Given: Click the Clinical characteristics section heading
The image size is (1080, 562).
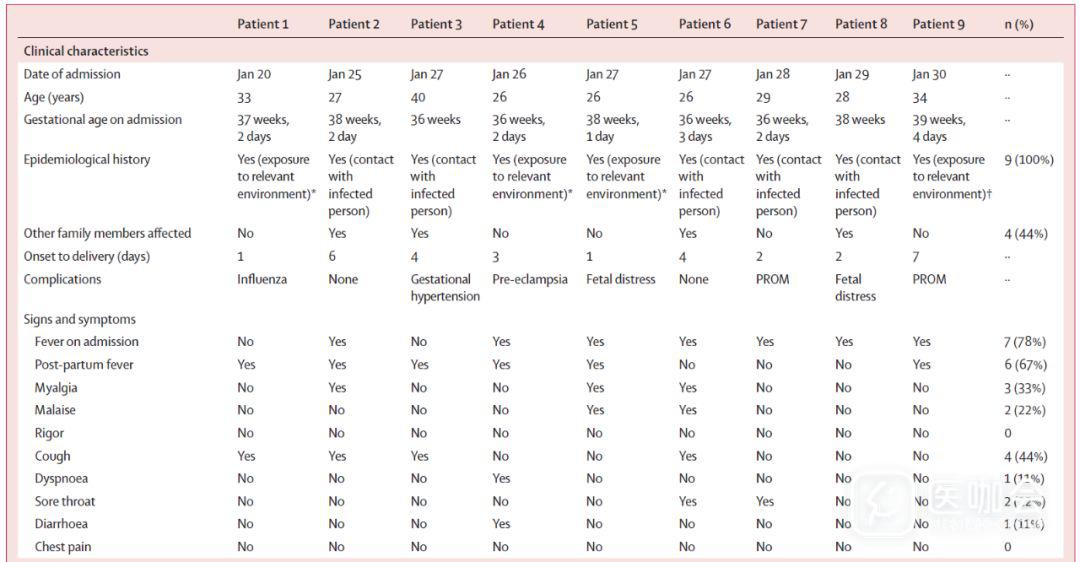Looking at the screenshot, I should [85, 51].
